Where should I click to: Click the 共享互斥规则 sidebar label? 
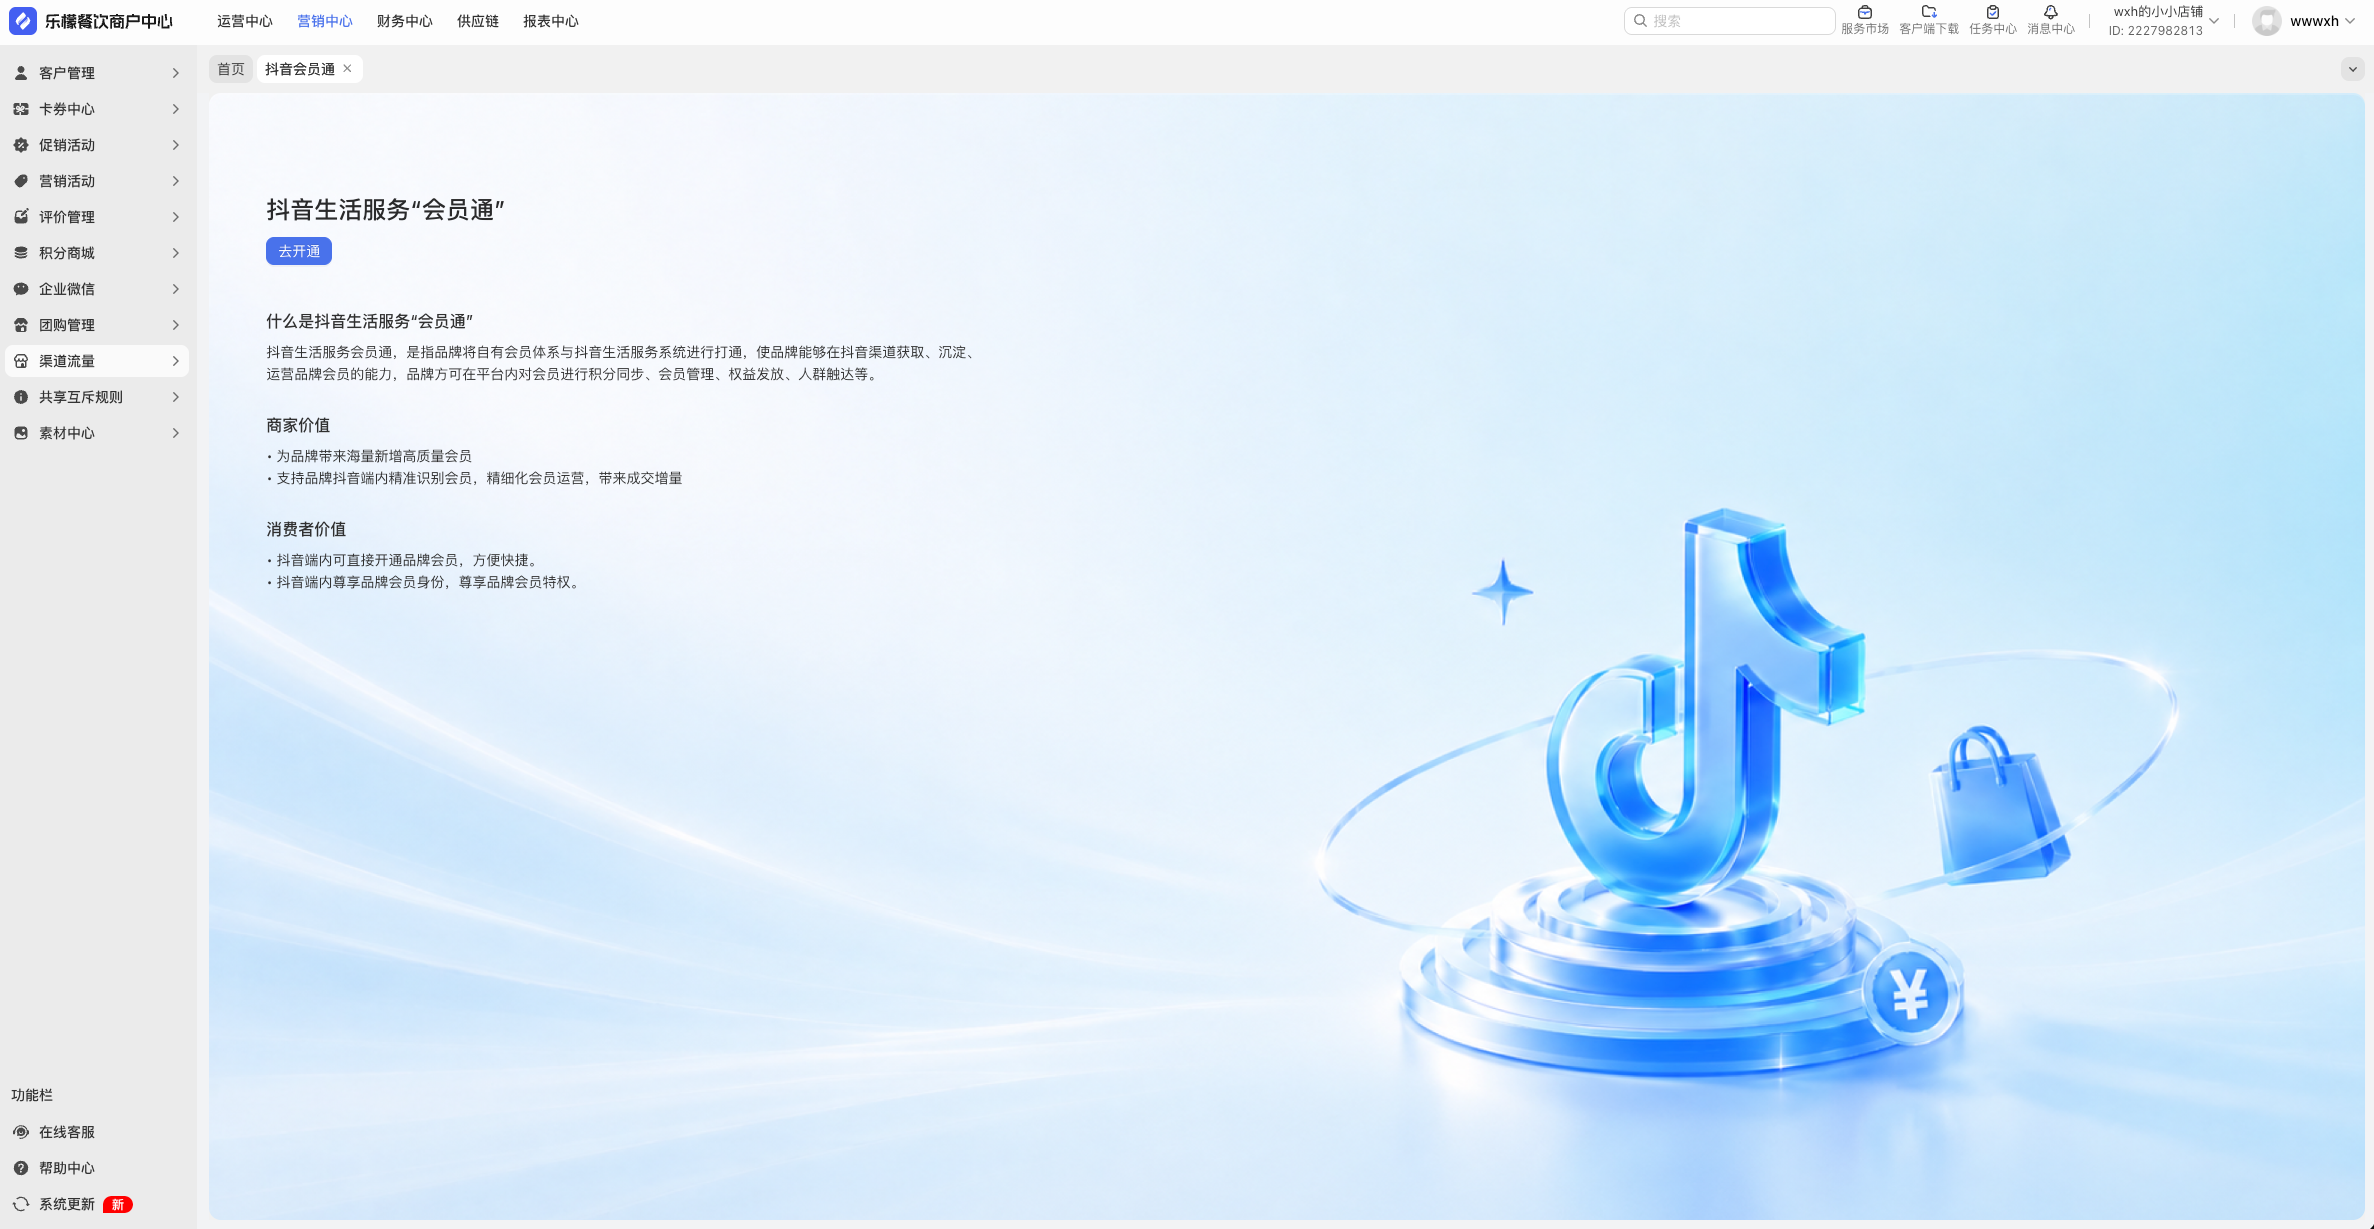coord(81,397)
